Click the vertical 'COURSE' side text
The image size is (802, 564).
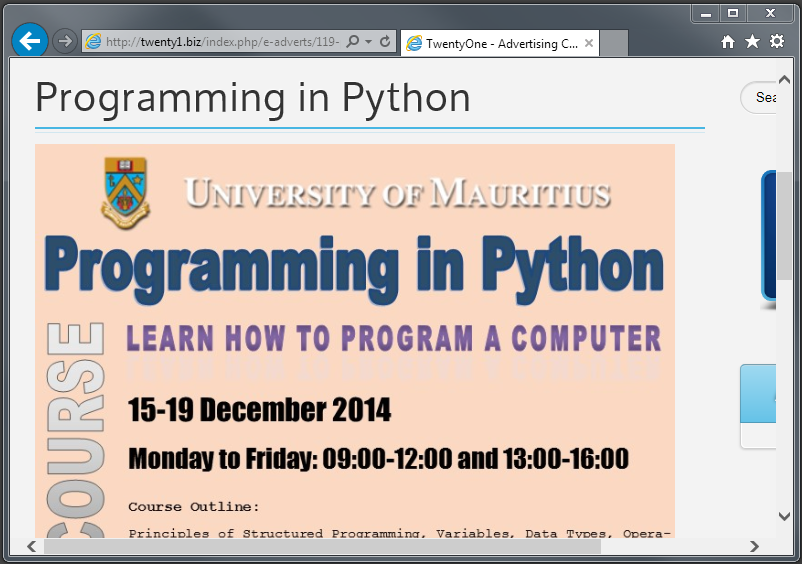pos(76,430)
